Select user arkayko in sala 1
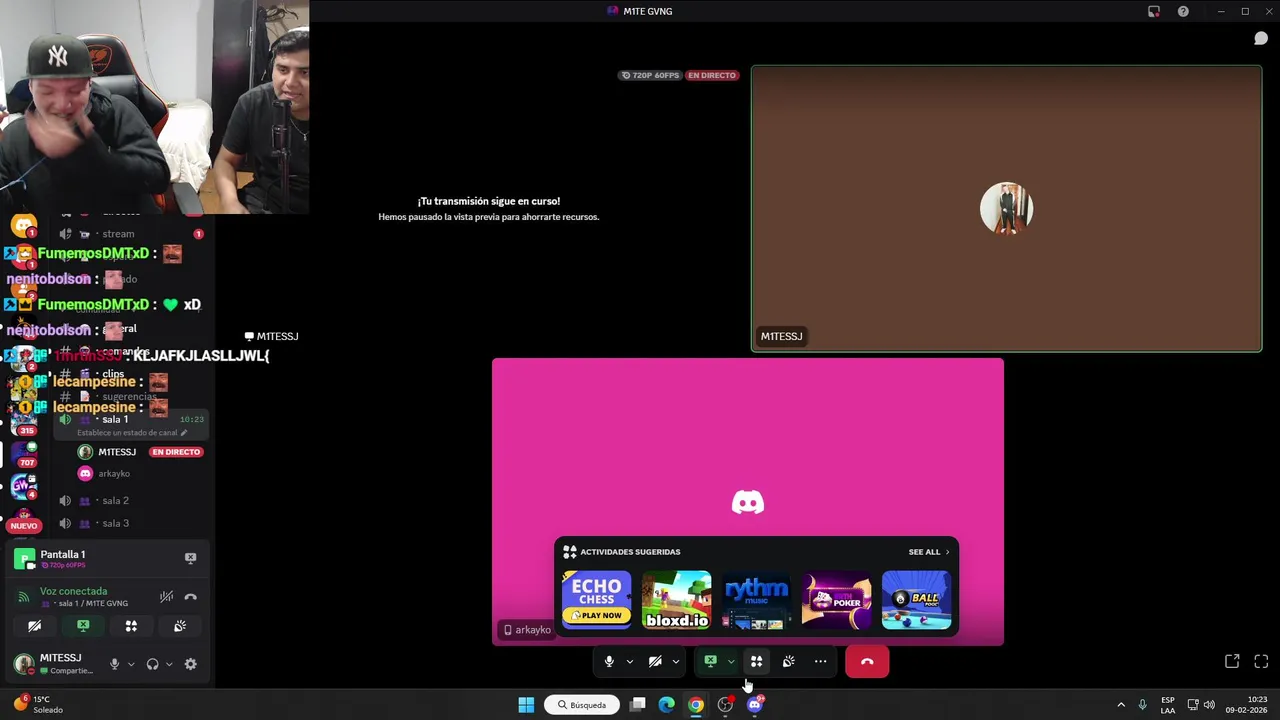This screenshot has height=720, width=1280. (x=114, y=473)
